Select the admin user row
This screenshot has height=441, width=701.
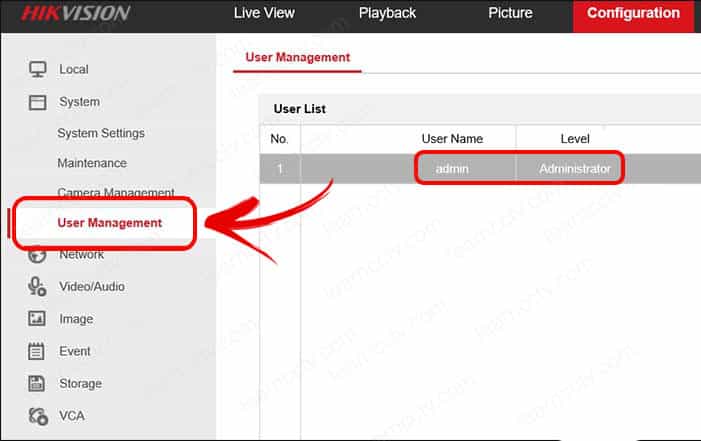click(x=452, y=169)
